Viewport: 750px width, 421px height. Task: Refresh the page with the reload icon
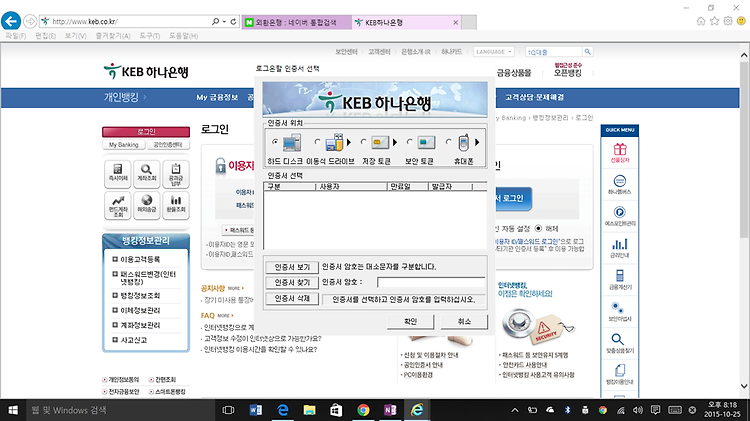pyautogui.click(x=233, y=22)
